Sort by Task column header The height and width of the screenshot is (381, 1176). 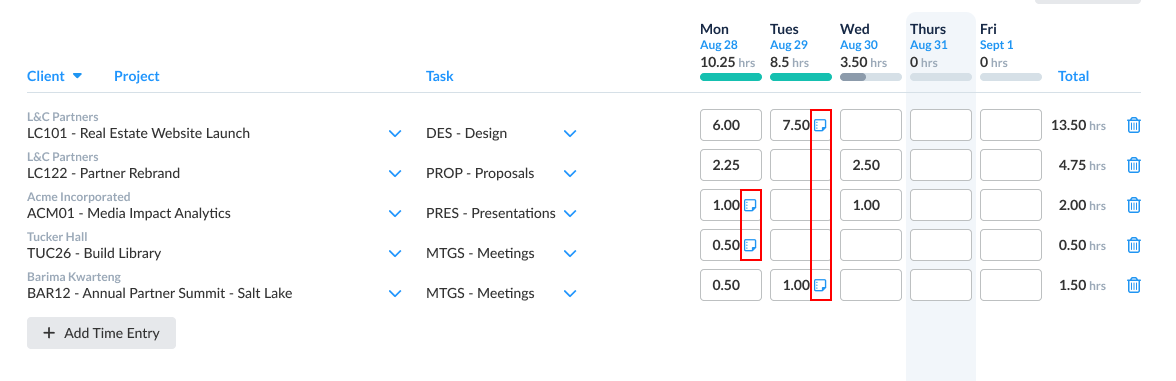[440, 76]
